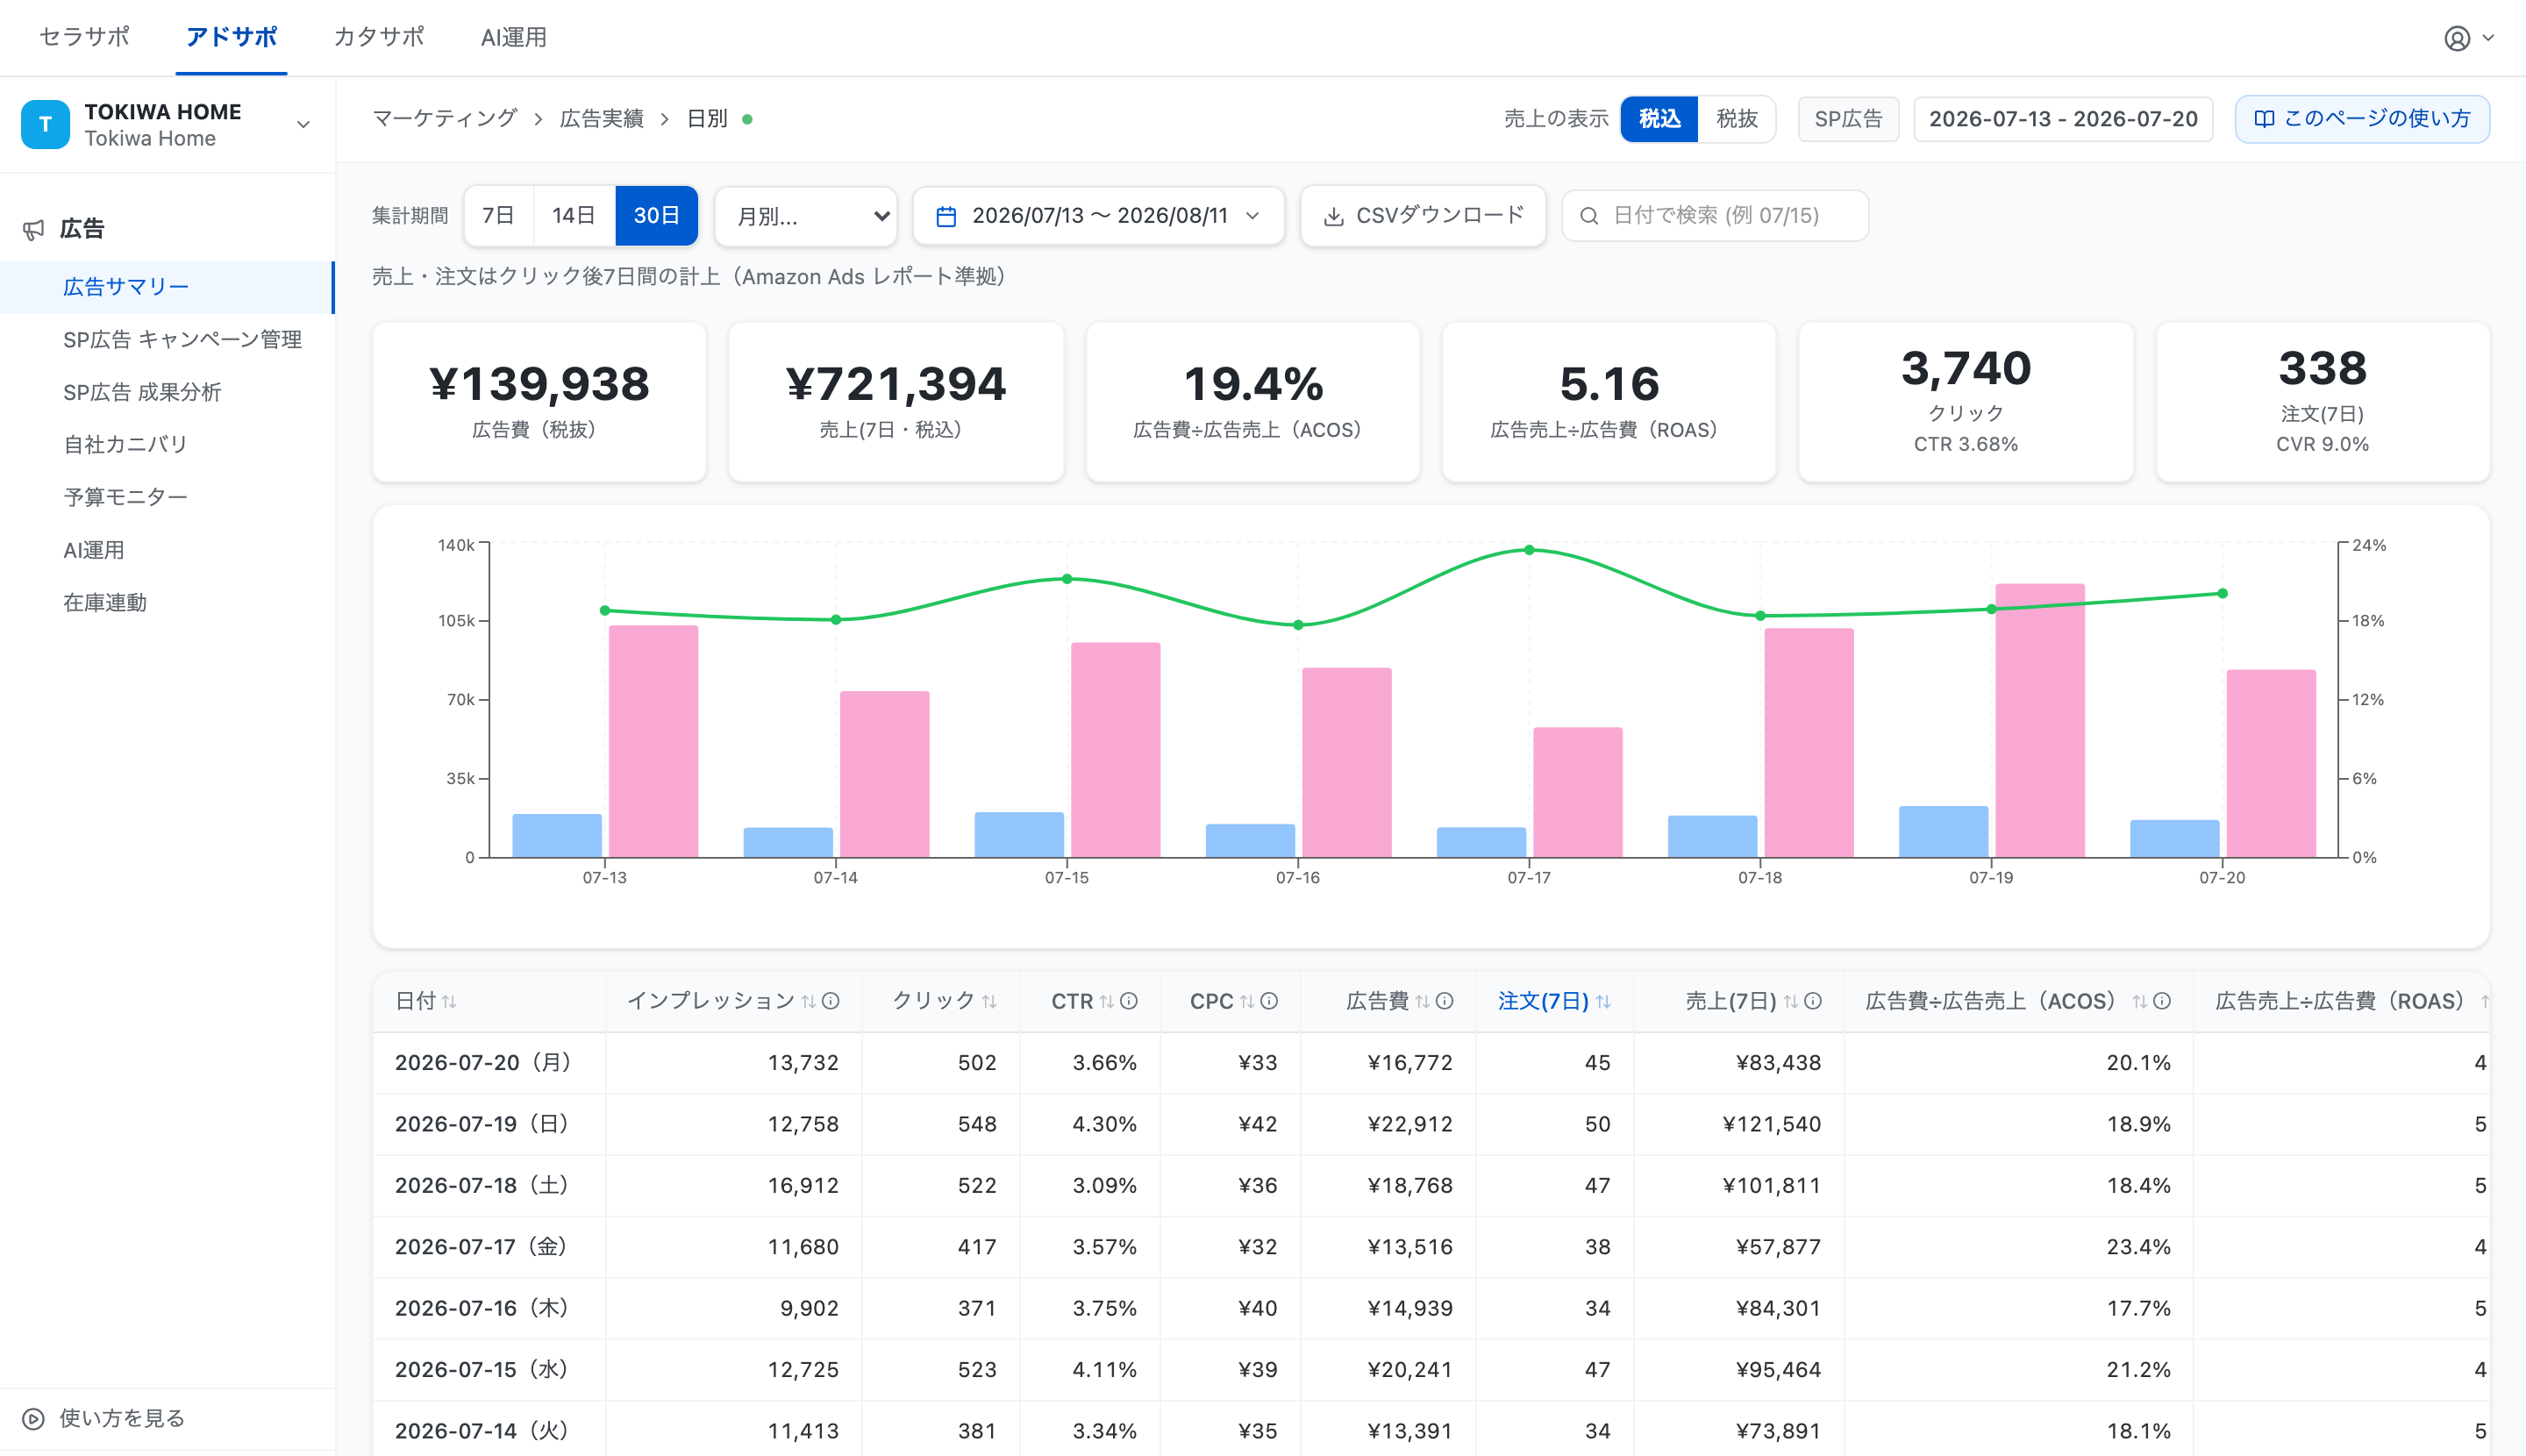
Task: Open 自社カニバリ in the sidebar
Action: pos(166,444)
